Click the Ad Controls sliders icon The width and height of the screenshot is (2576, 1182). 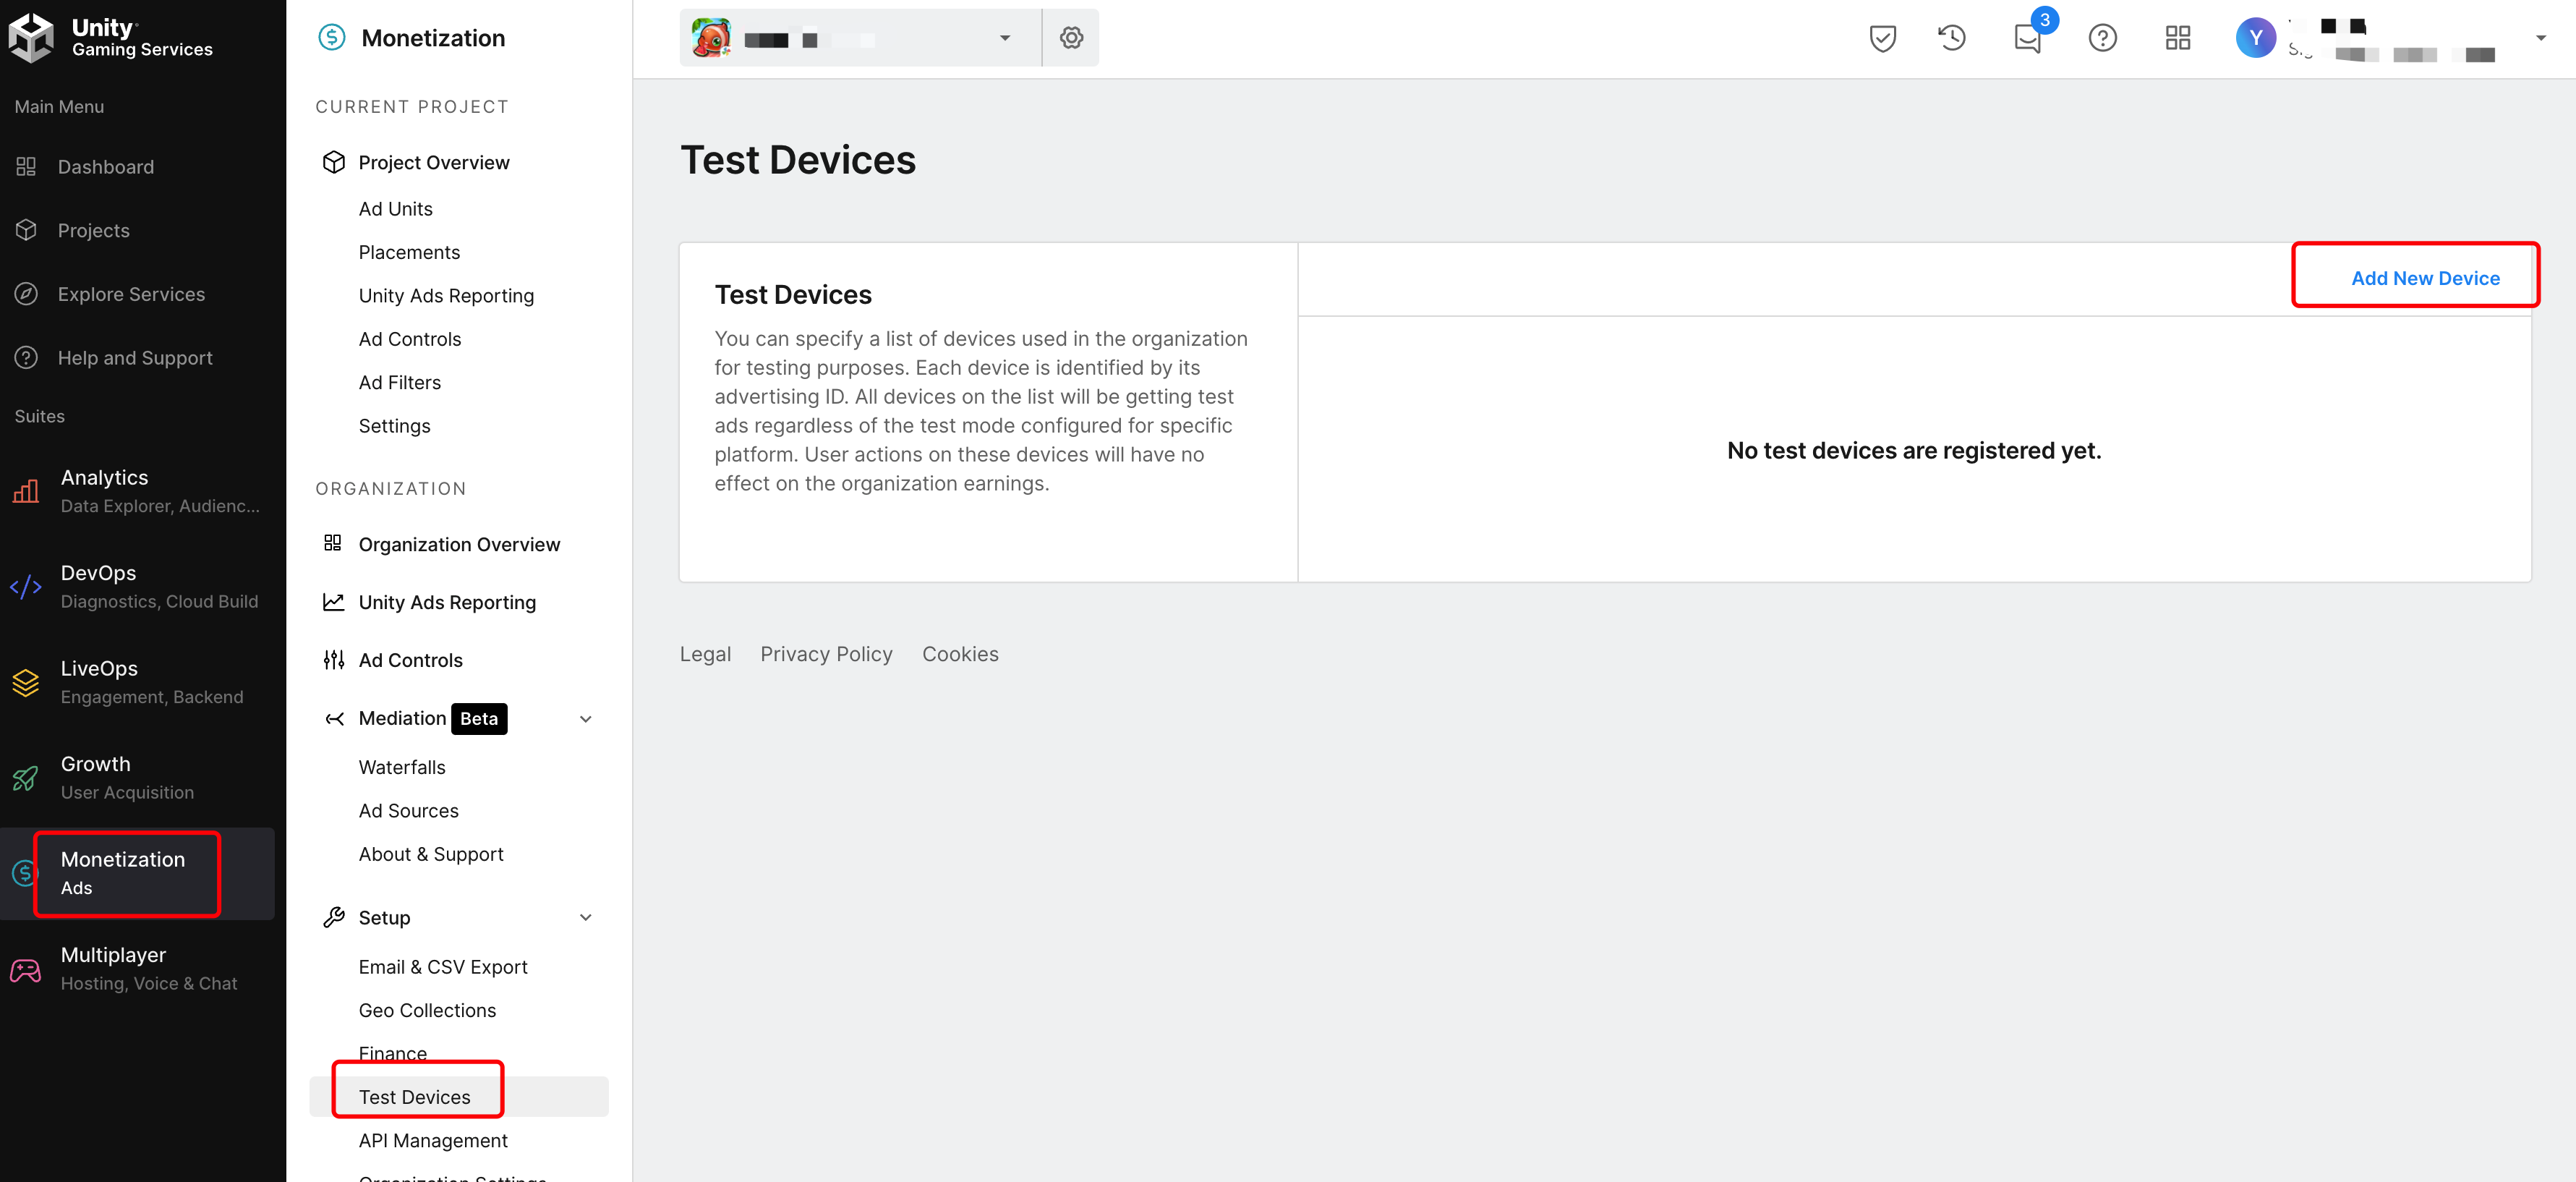click(334, 659)
